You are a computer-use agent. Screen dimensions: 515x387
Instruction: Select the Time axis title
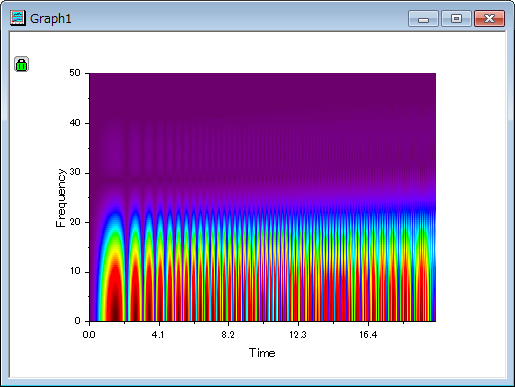(262, 353)
